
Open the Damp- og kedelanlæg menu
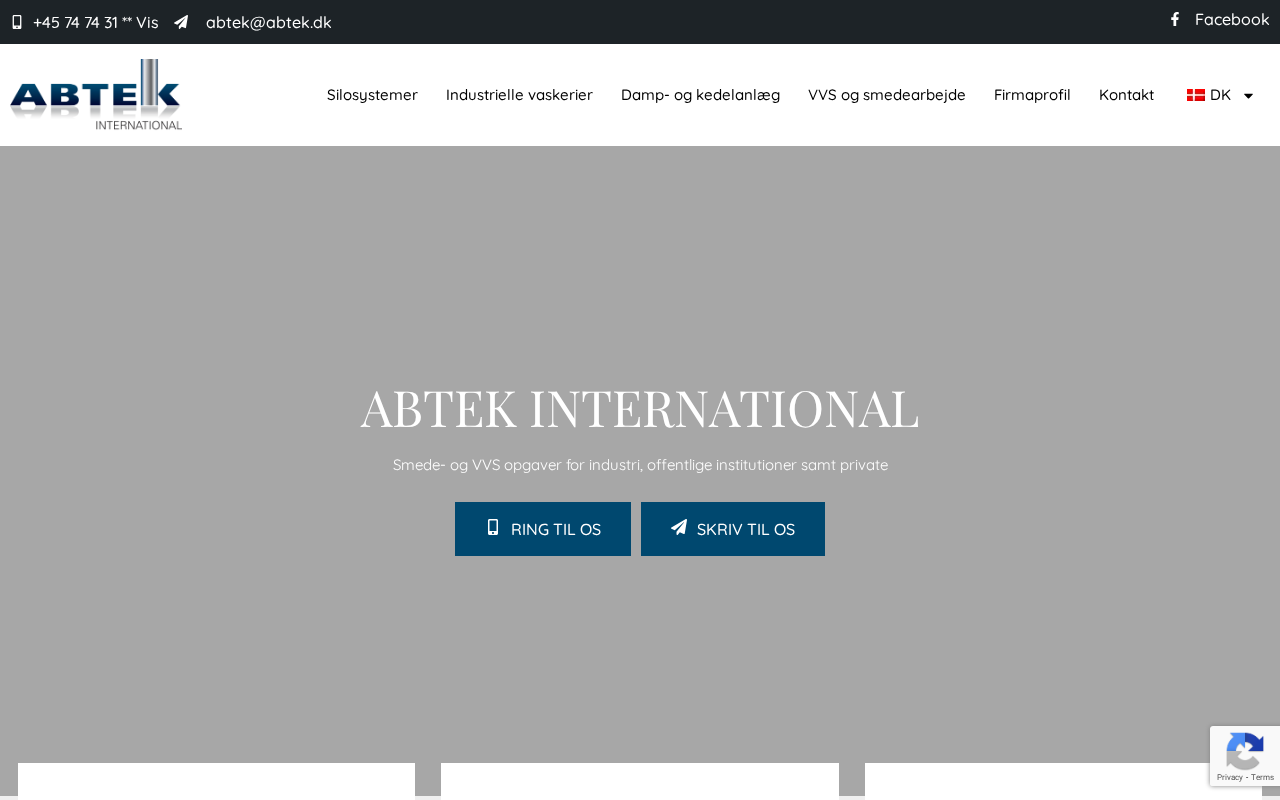coord(700,95)
